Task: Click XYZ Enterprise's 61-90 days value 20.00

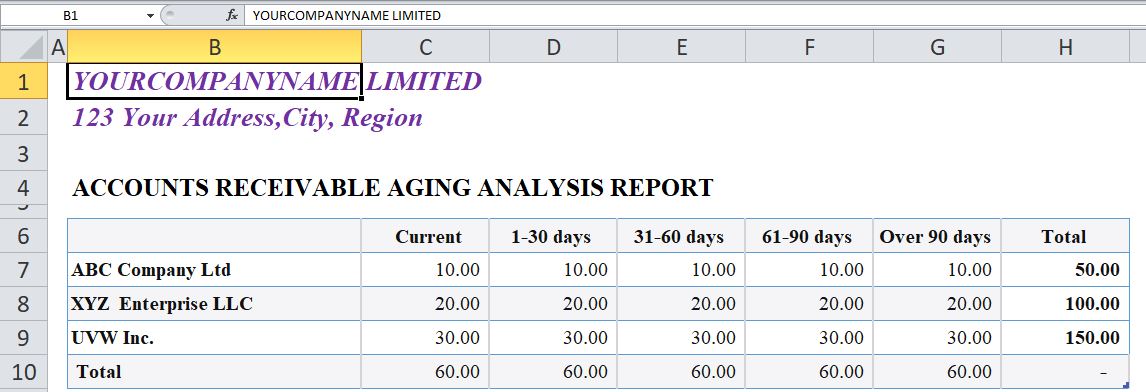Action: pos(809,304)
